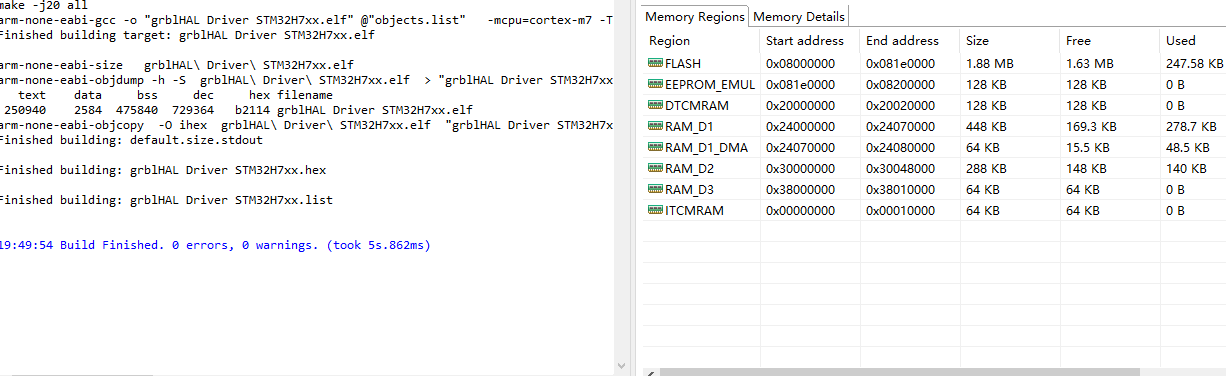Click the RAM_D1_DMA region memory icon
1226x376 pixels.
point(656,147)
